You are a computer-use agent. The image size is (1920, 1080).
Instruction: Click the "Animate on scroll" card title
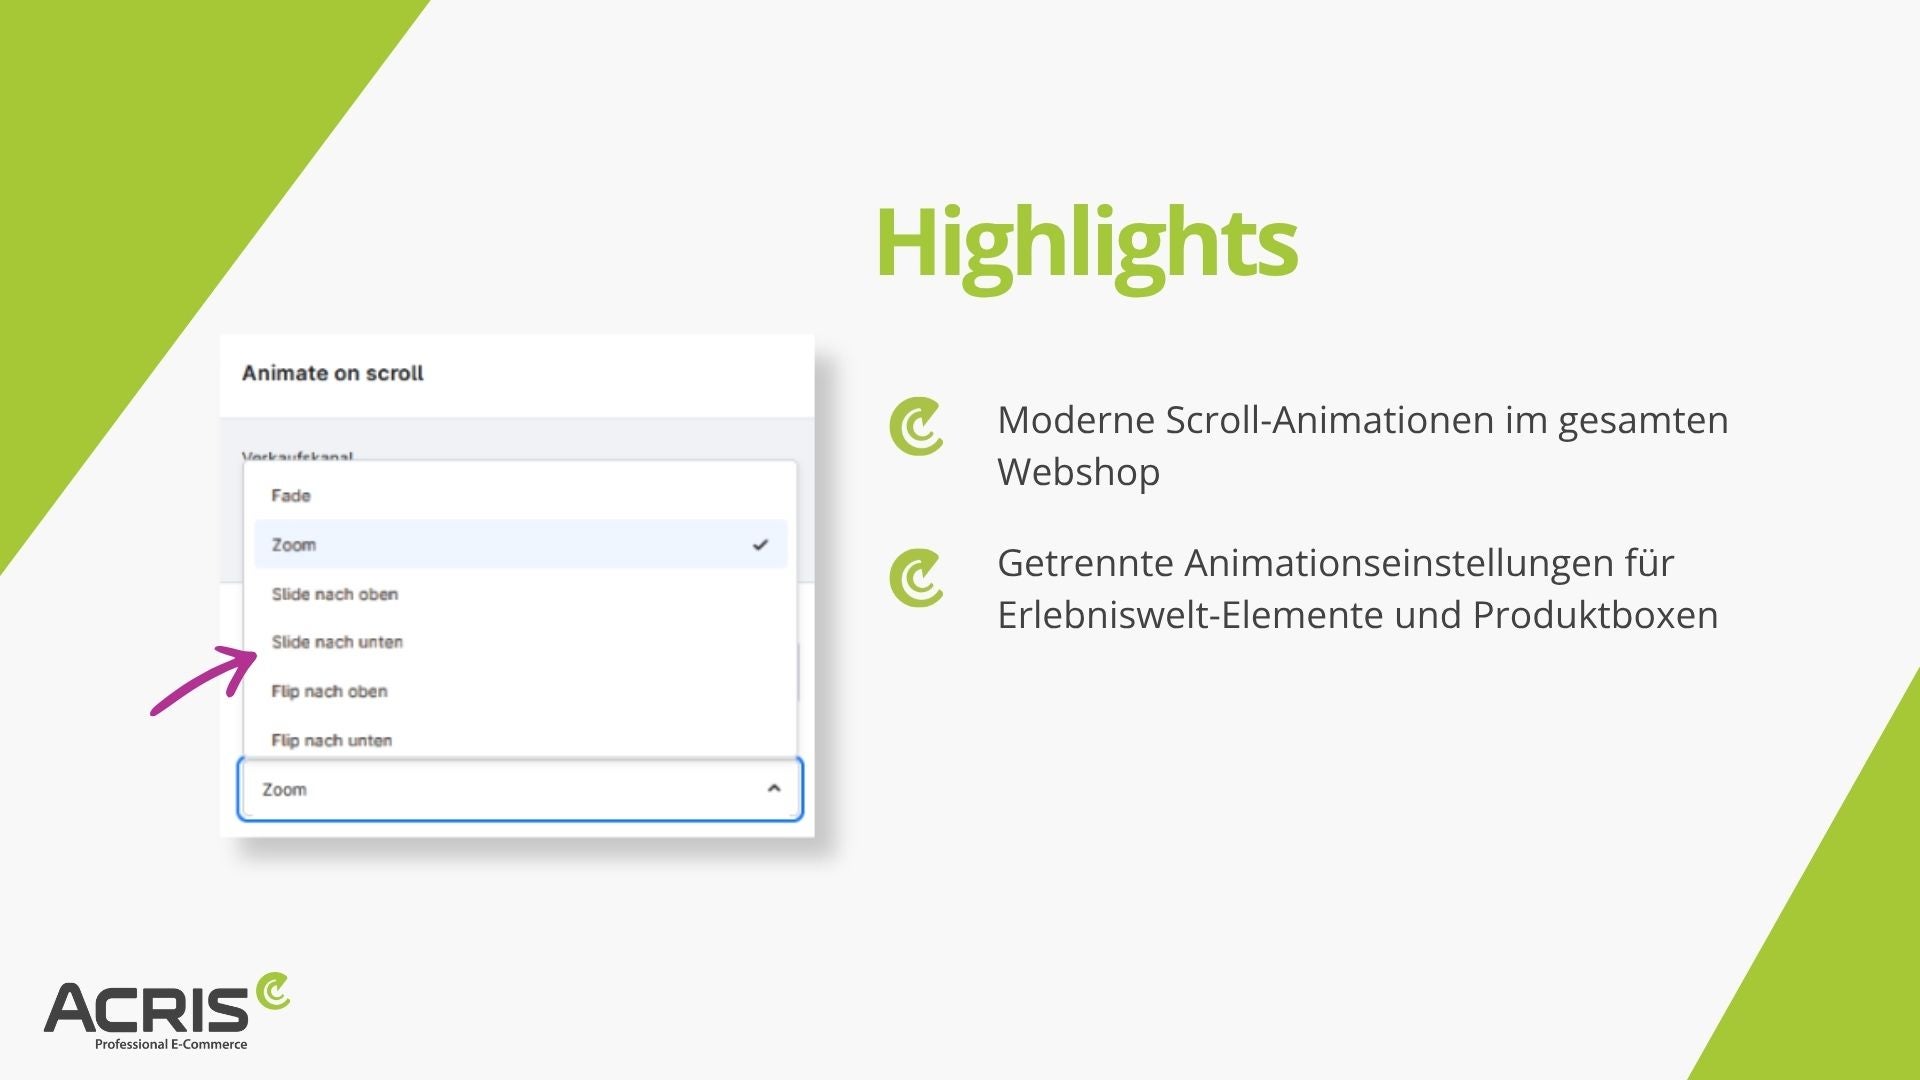333,373
